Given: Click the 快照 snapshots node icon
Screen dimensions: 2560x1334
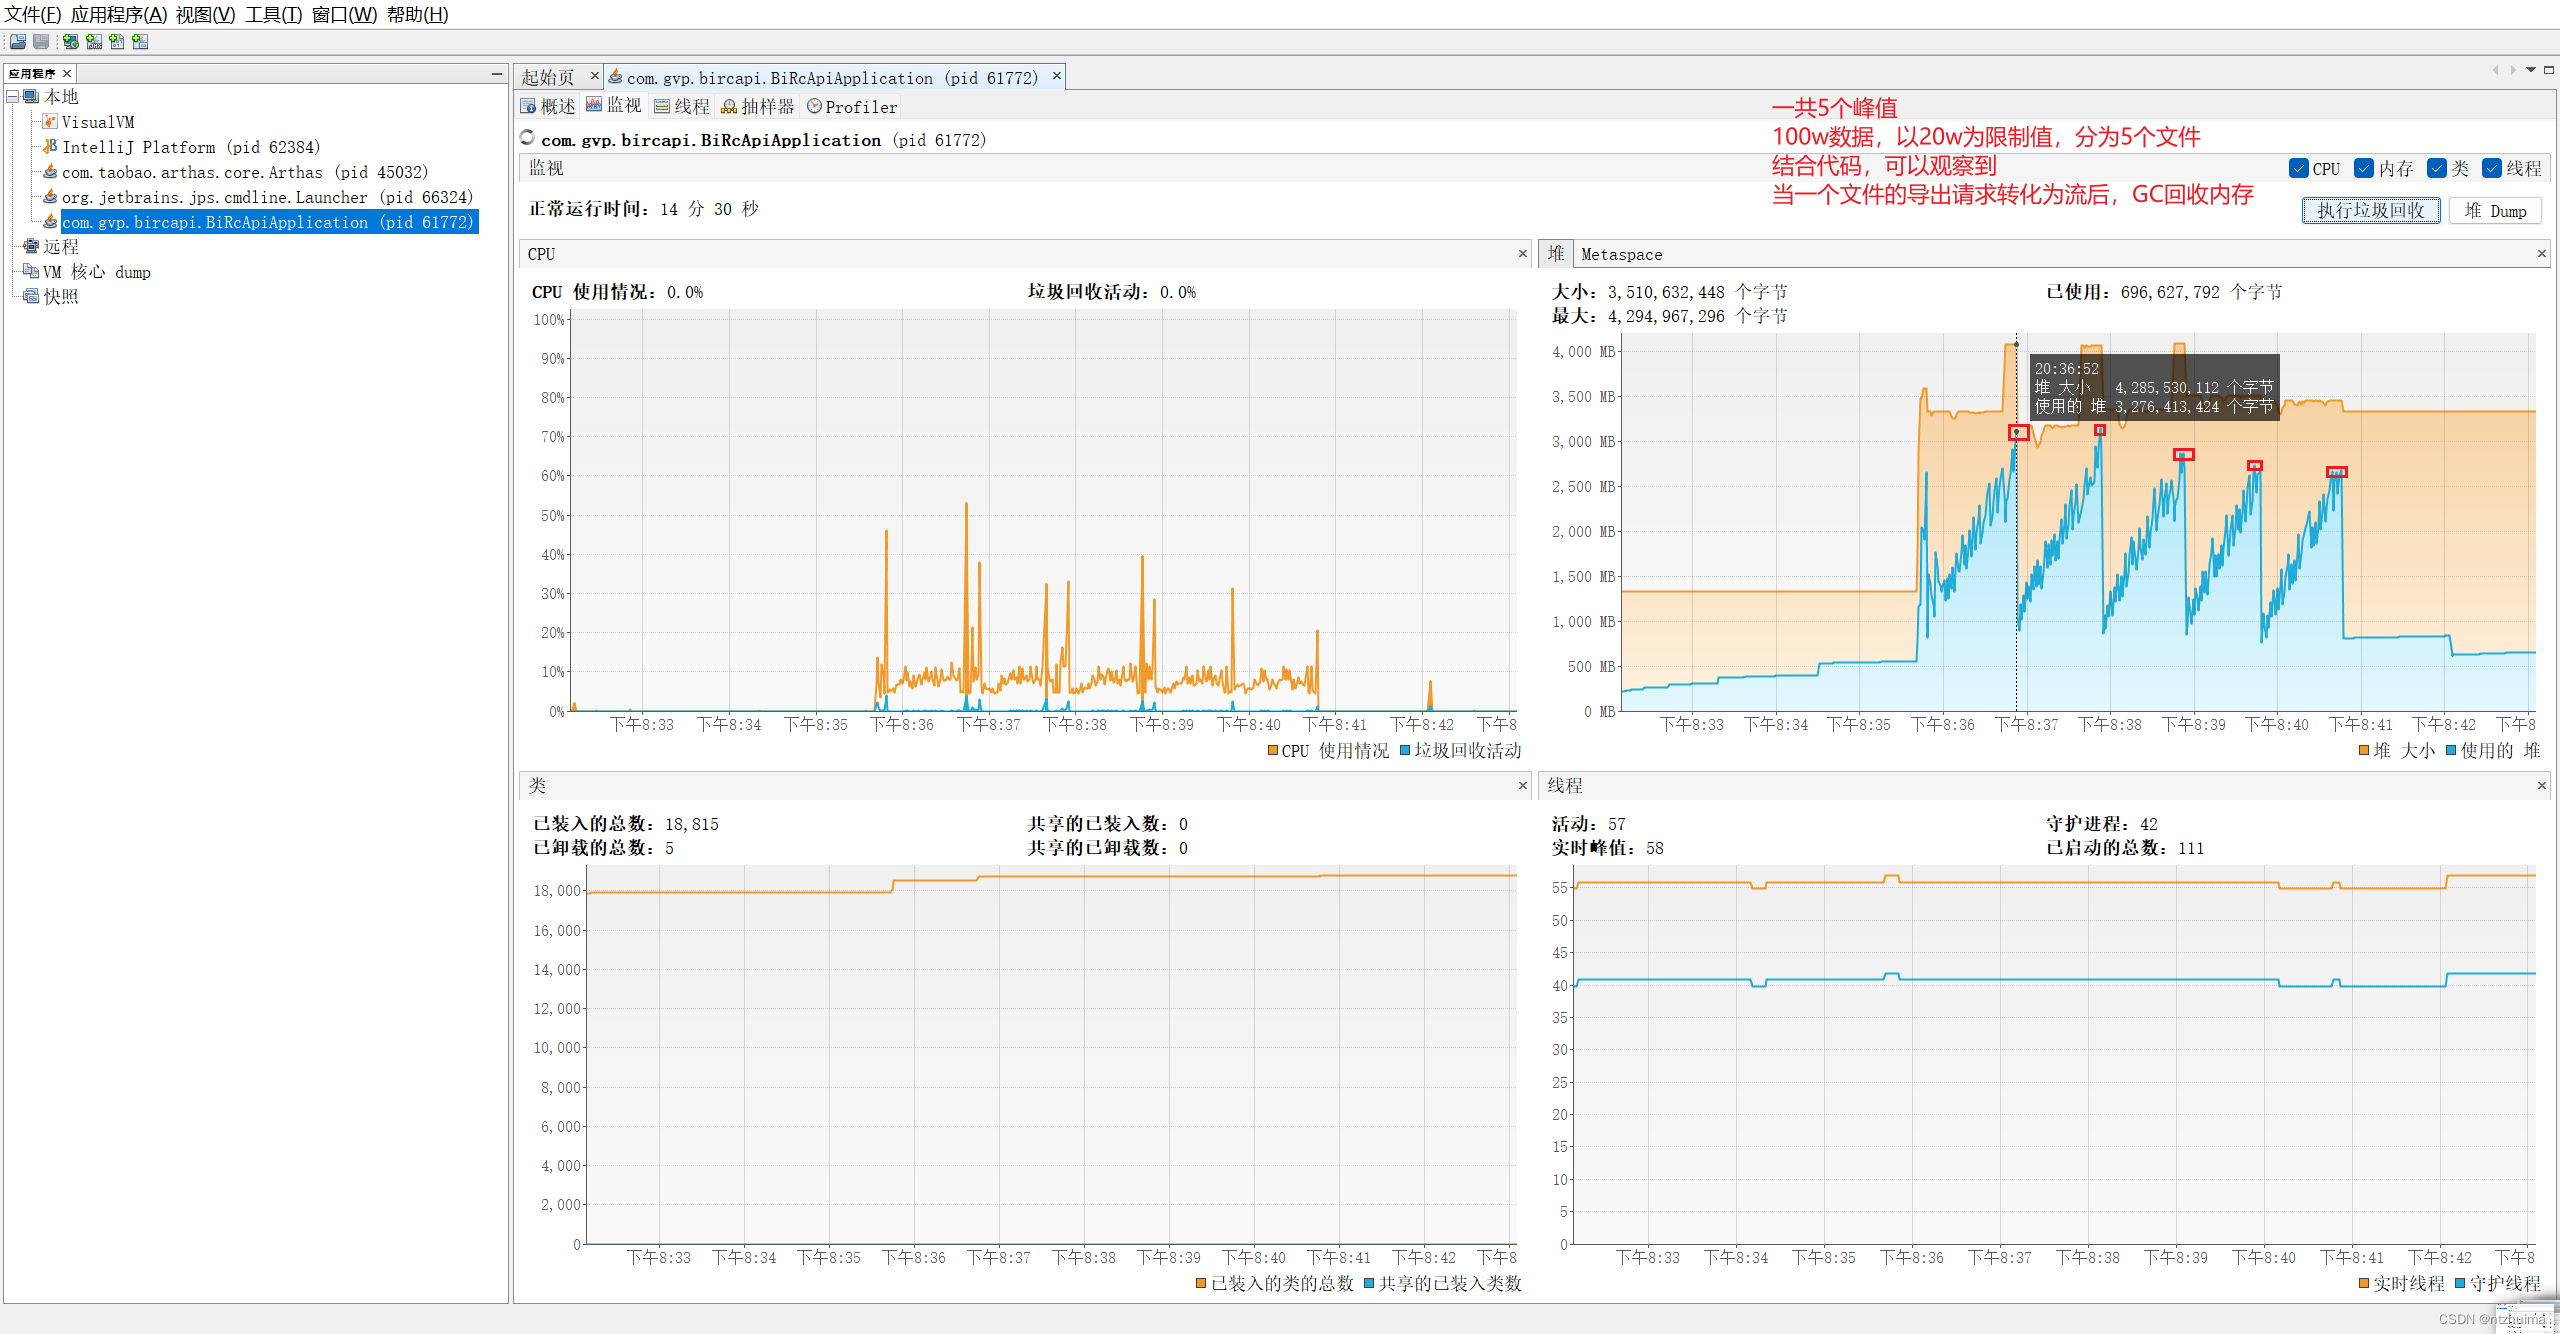Looking at the screenshot, I should pyautogui.click(x=31, y=296).
